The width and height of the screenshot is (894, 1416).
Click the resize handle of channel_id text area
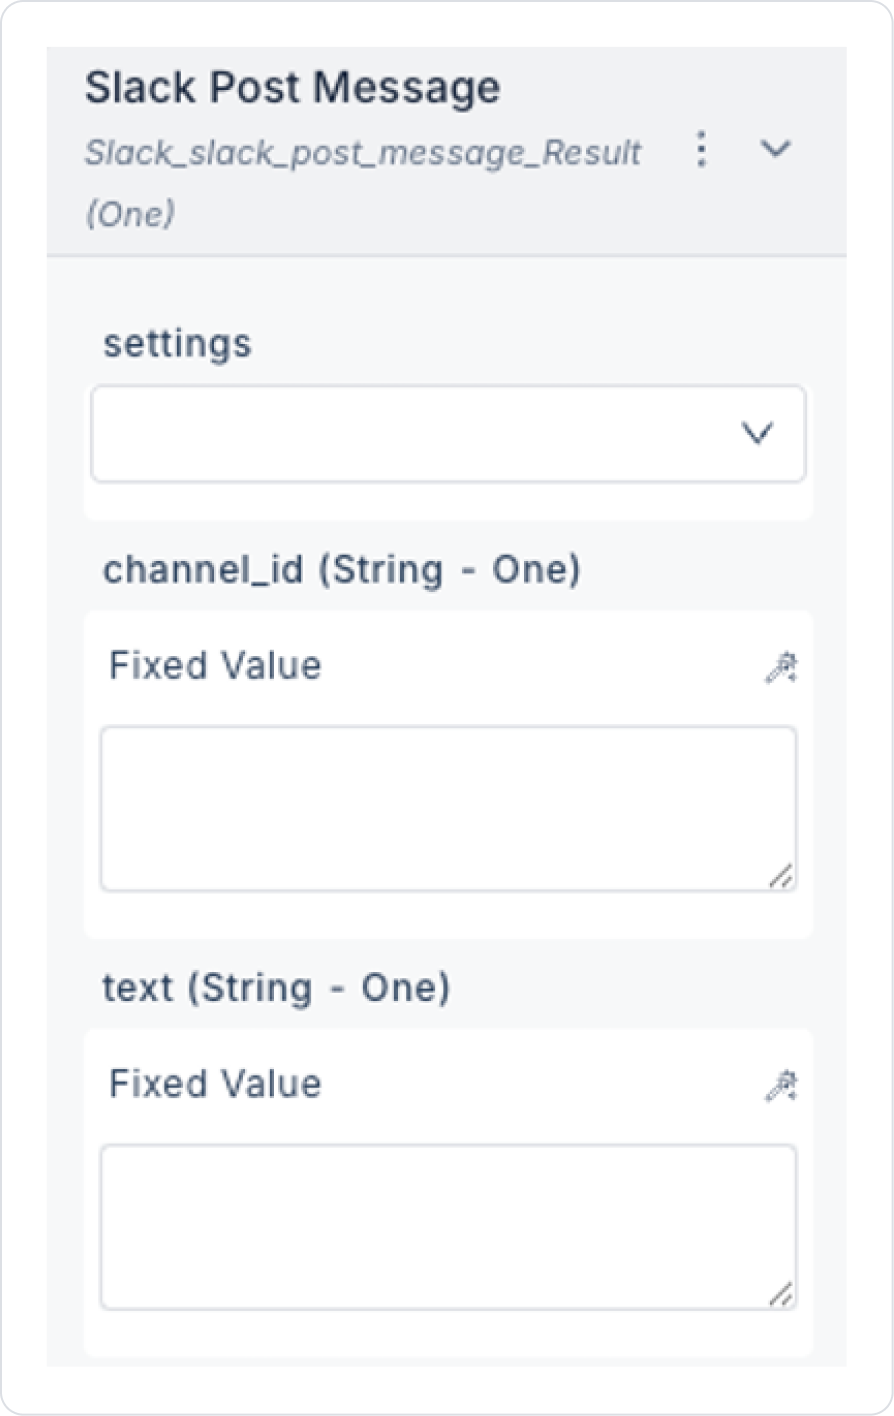click(x=781, y=876)
